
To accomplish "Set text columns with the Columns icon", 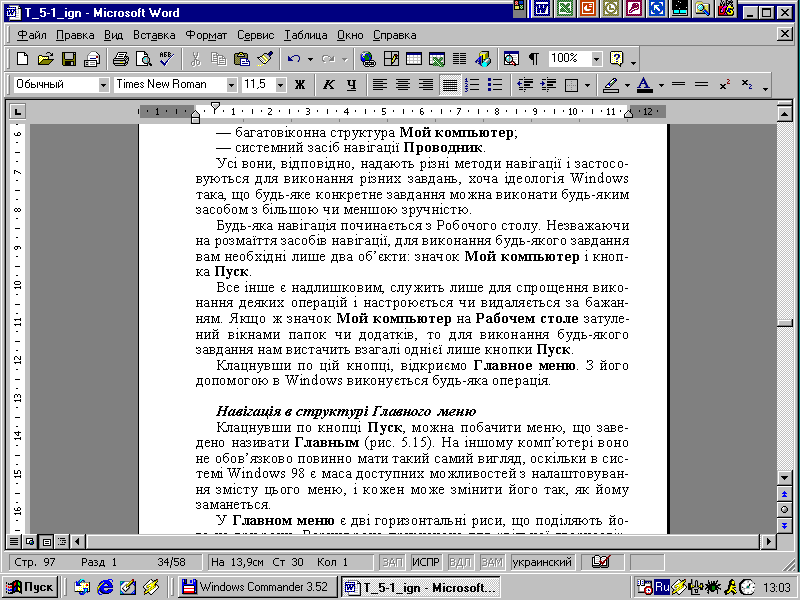I will pyautogui.click(x=460, y=59).
